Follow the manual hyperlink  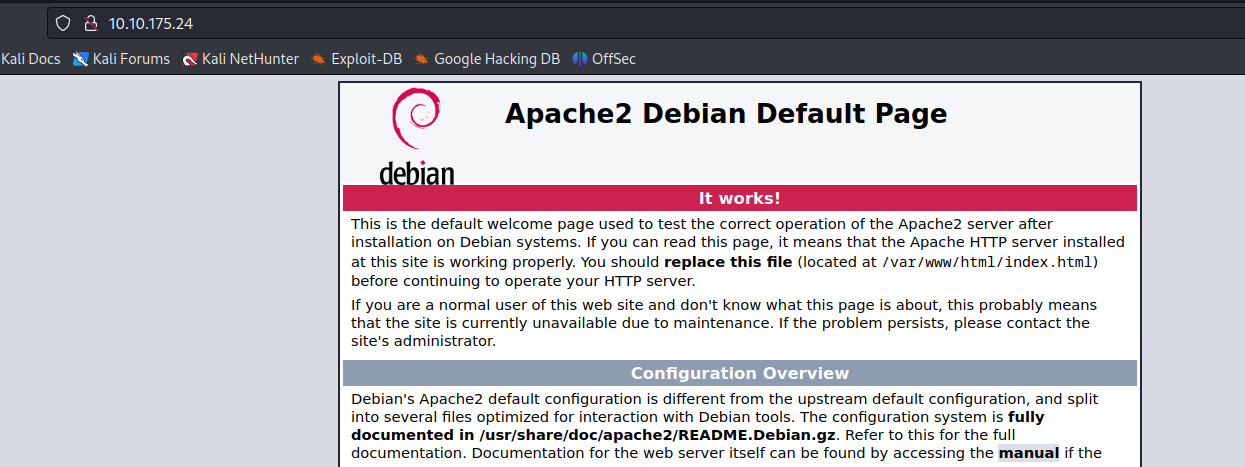(x=1029, y=453)
